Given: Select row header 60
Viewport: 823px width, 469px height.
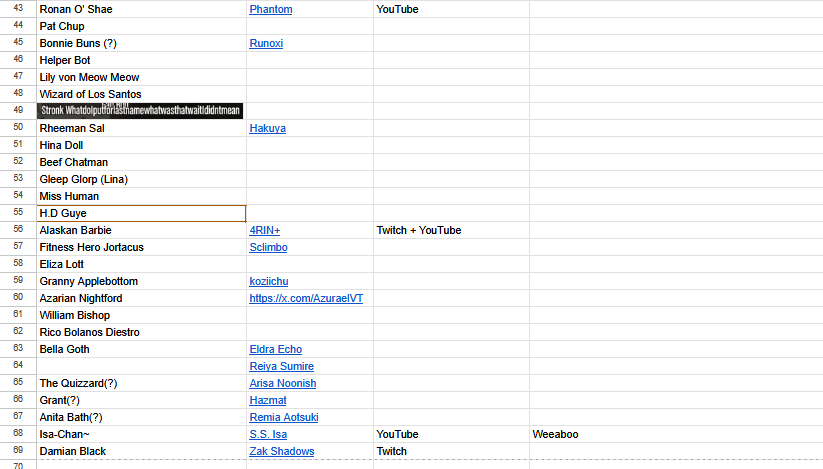Looking at the screenshot, I should coord(18,298).
